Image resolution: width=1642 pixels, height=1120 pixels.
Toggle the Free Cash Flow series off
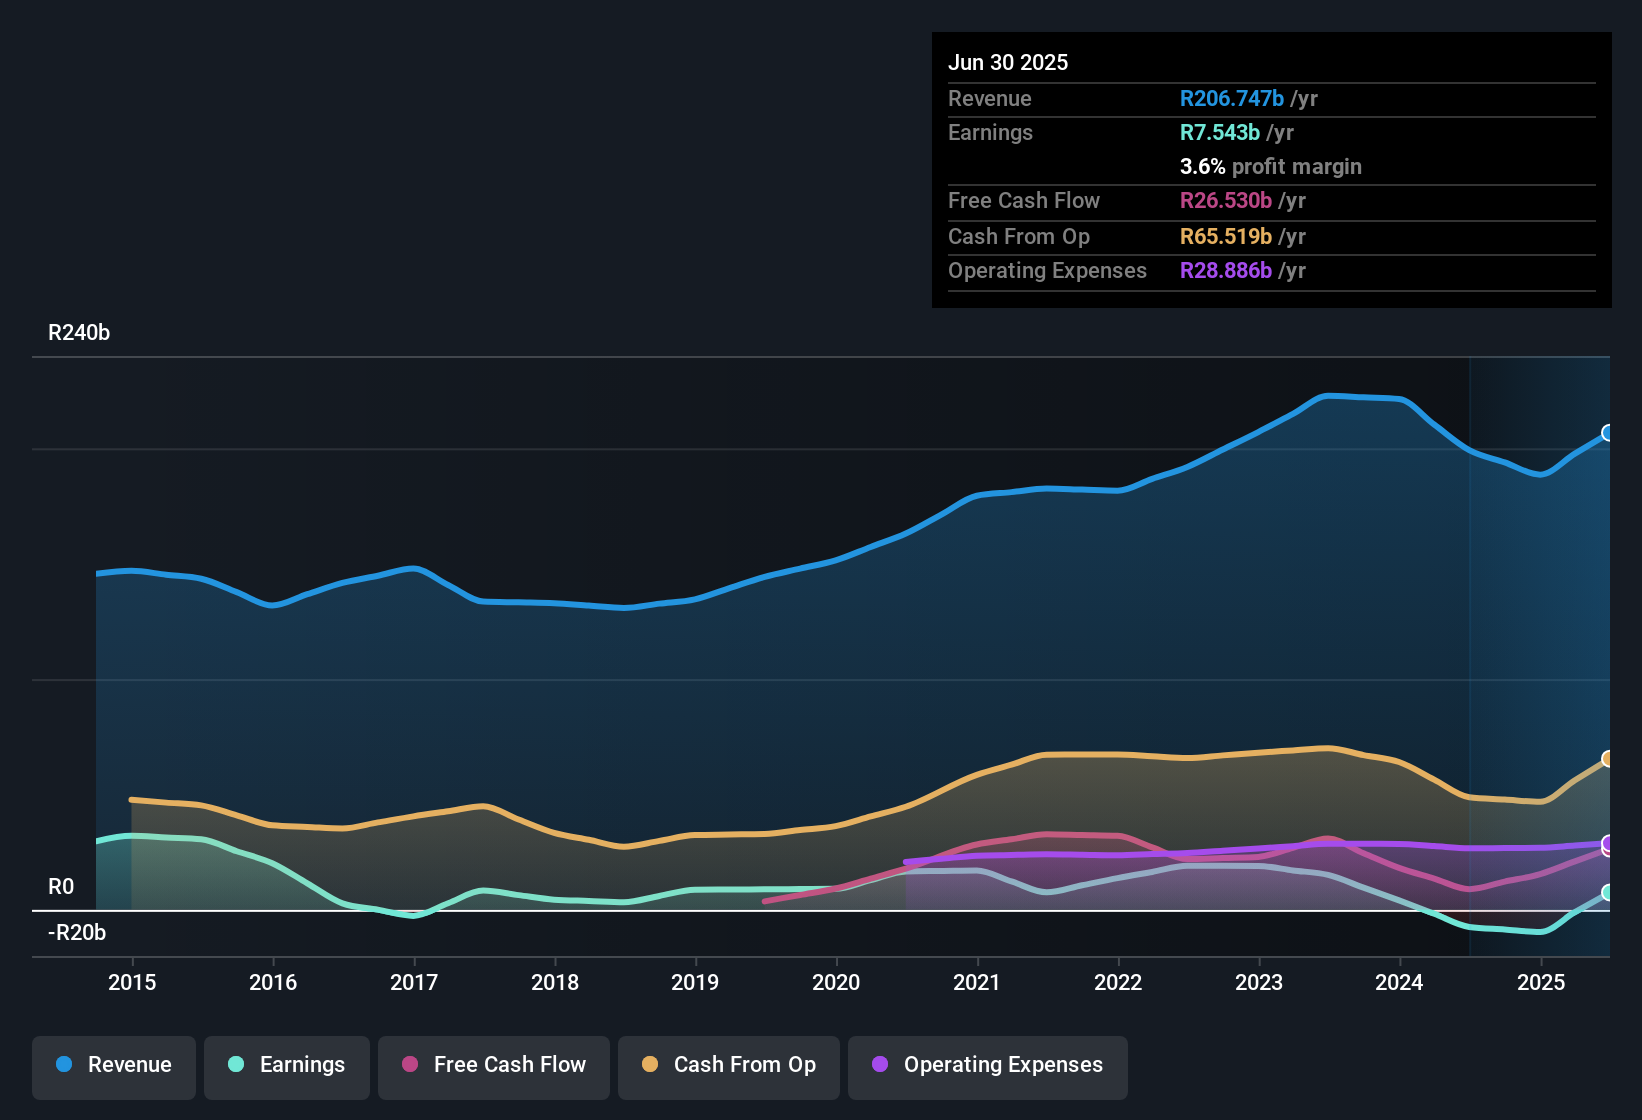(493, 1065)
